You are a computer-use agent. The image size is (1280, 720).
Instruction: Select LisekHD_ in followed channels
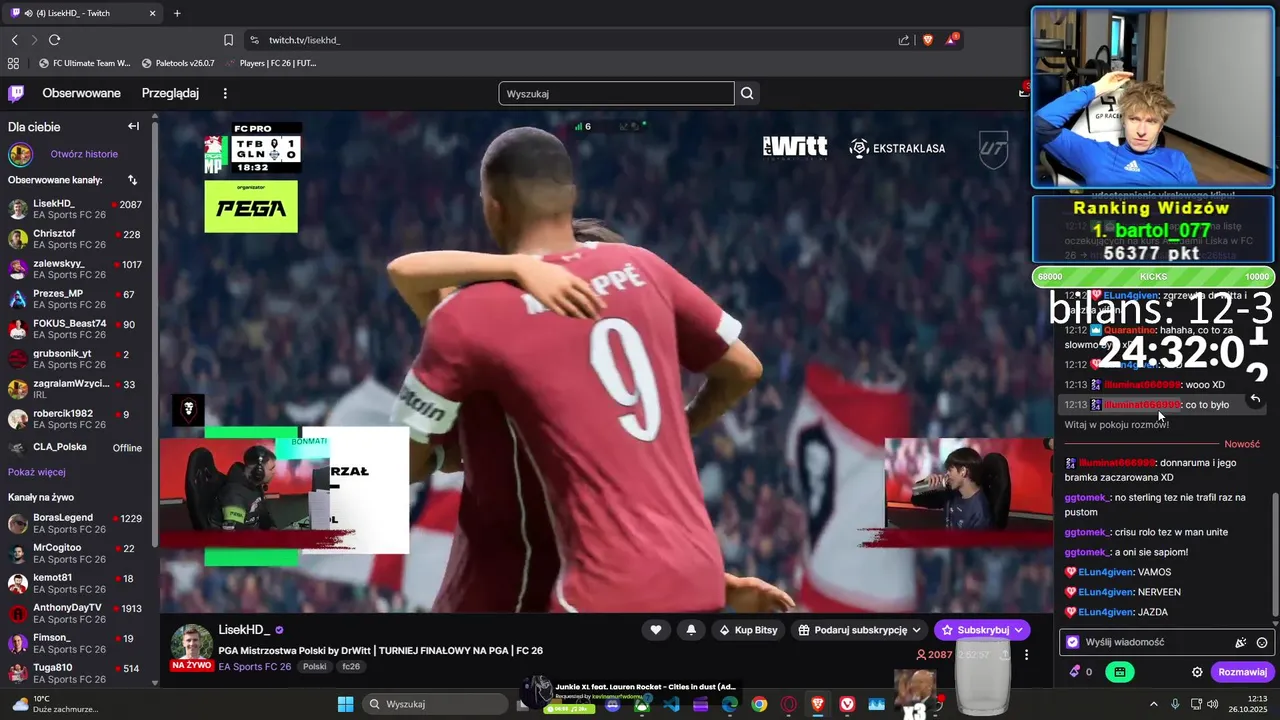tap(75, 210)
